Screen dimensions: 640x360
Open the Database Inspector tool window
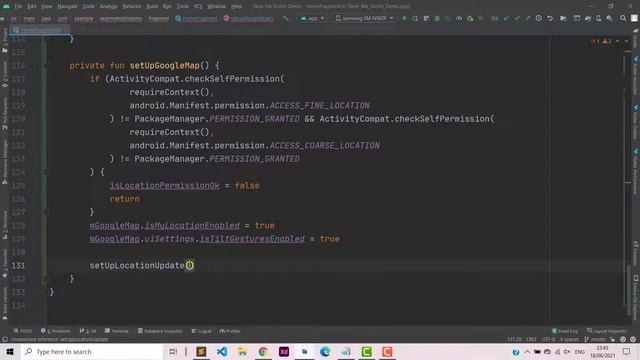coord(160,331)
